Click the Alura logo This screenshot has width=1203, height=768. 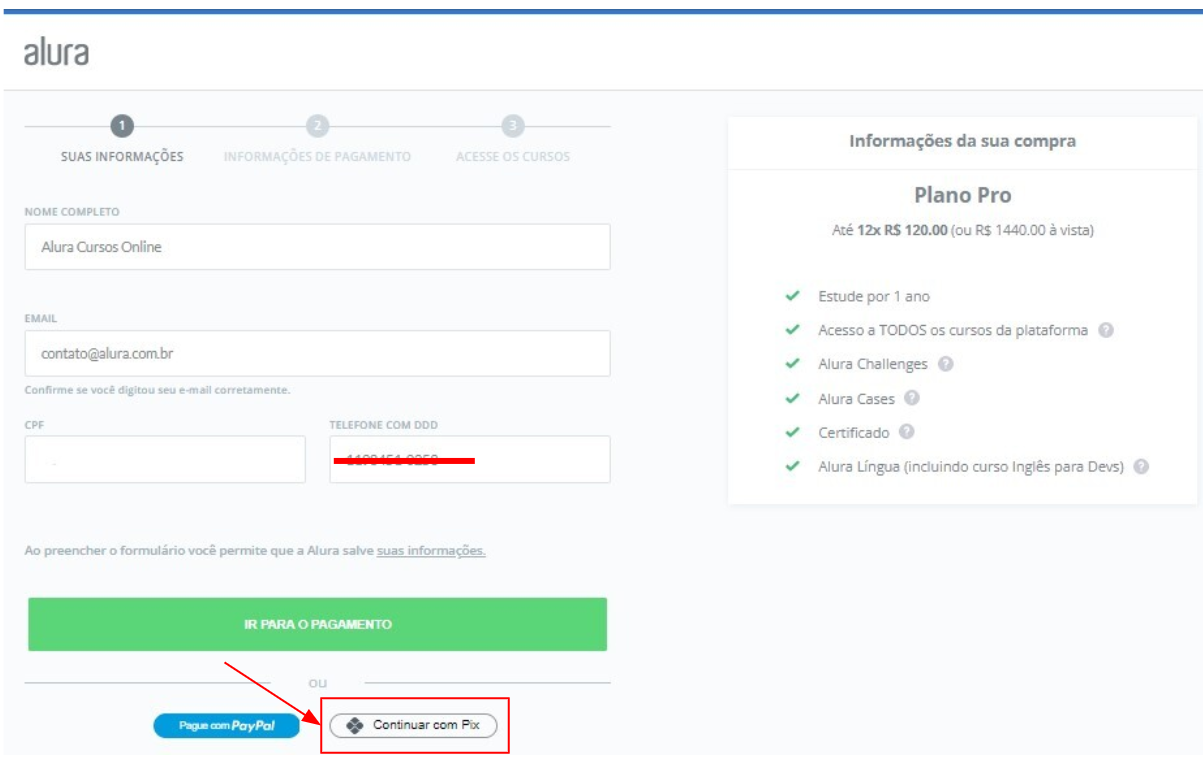56,52
